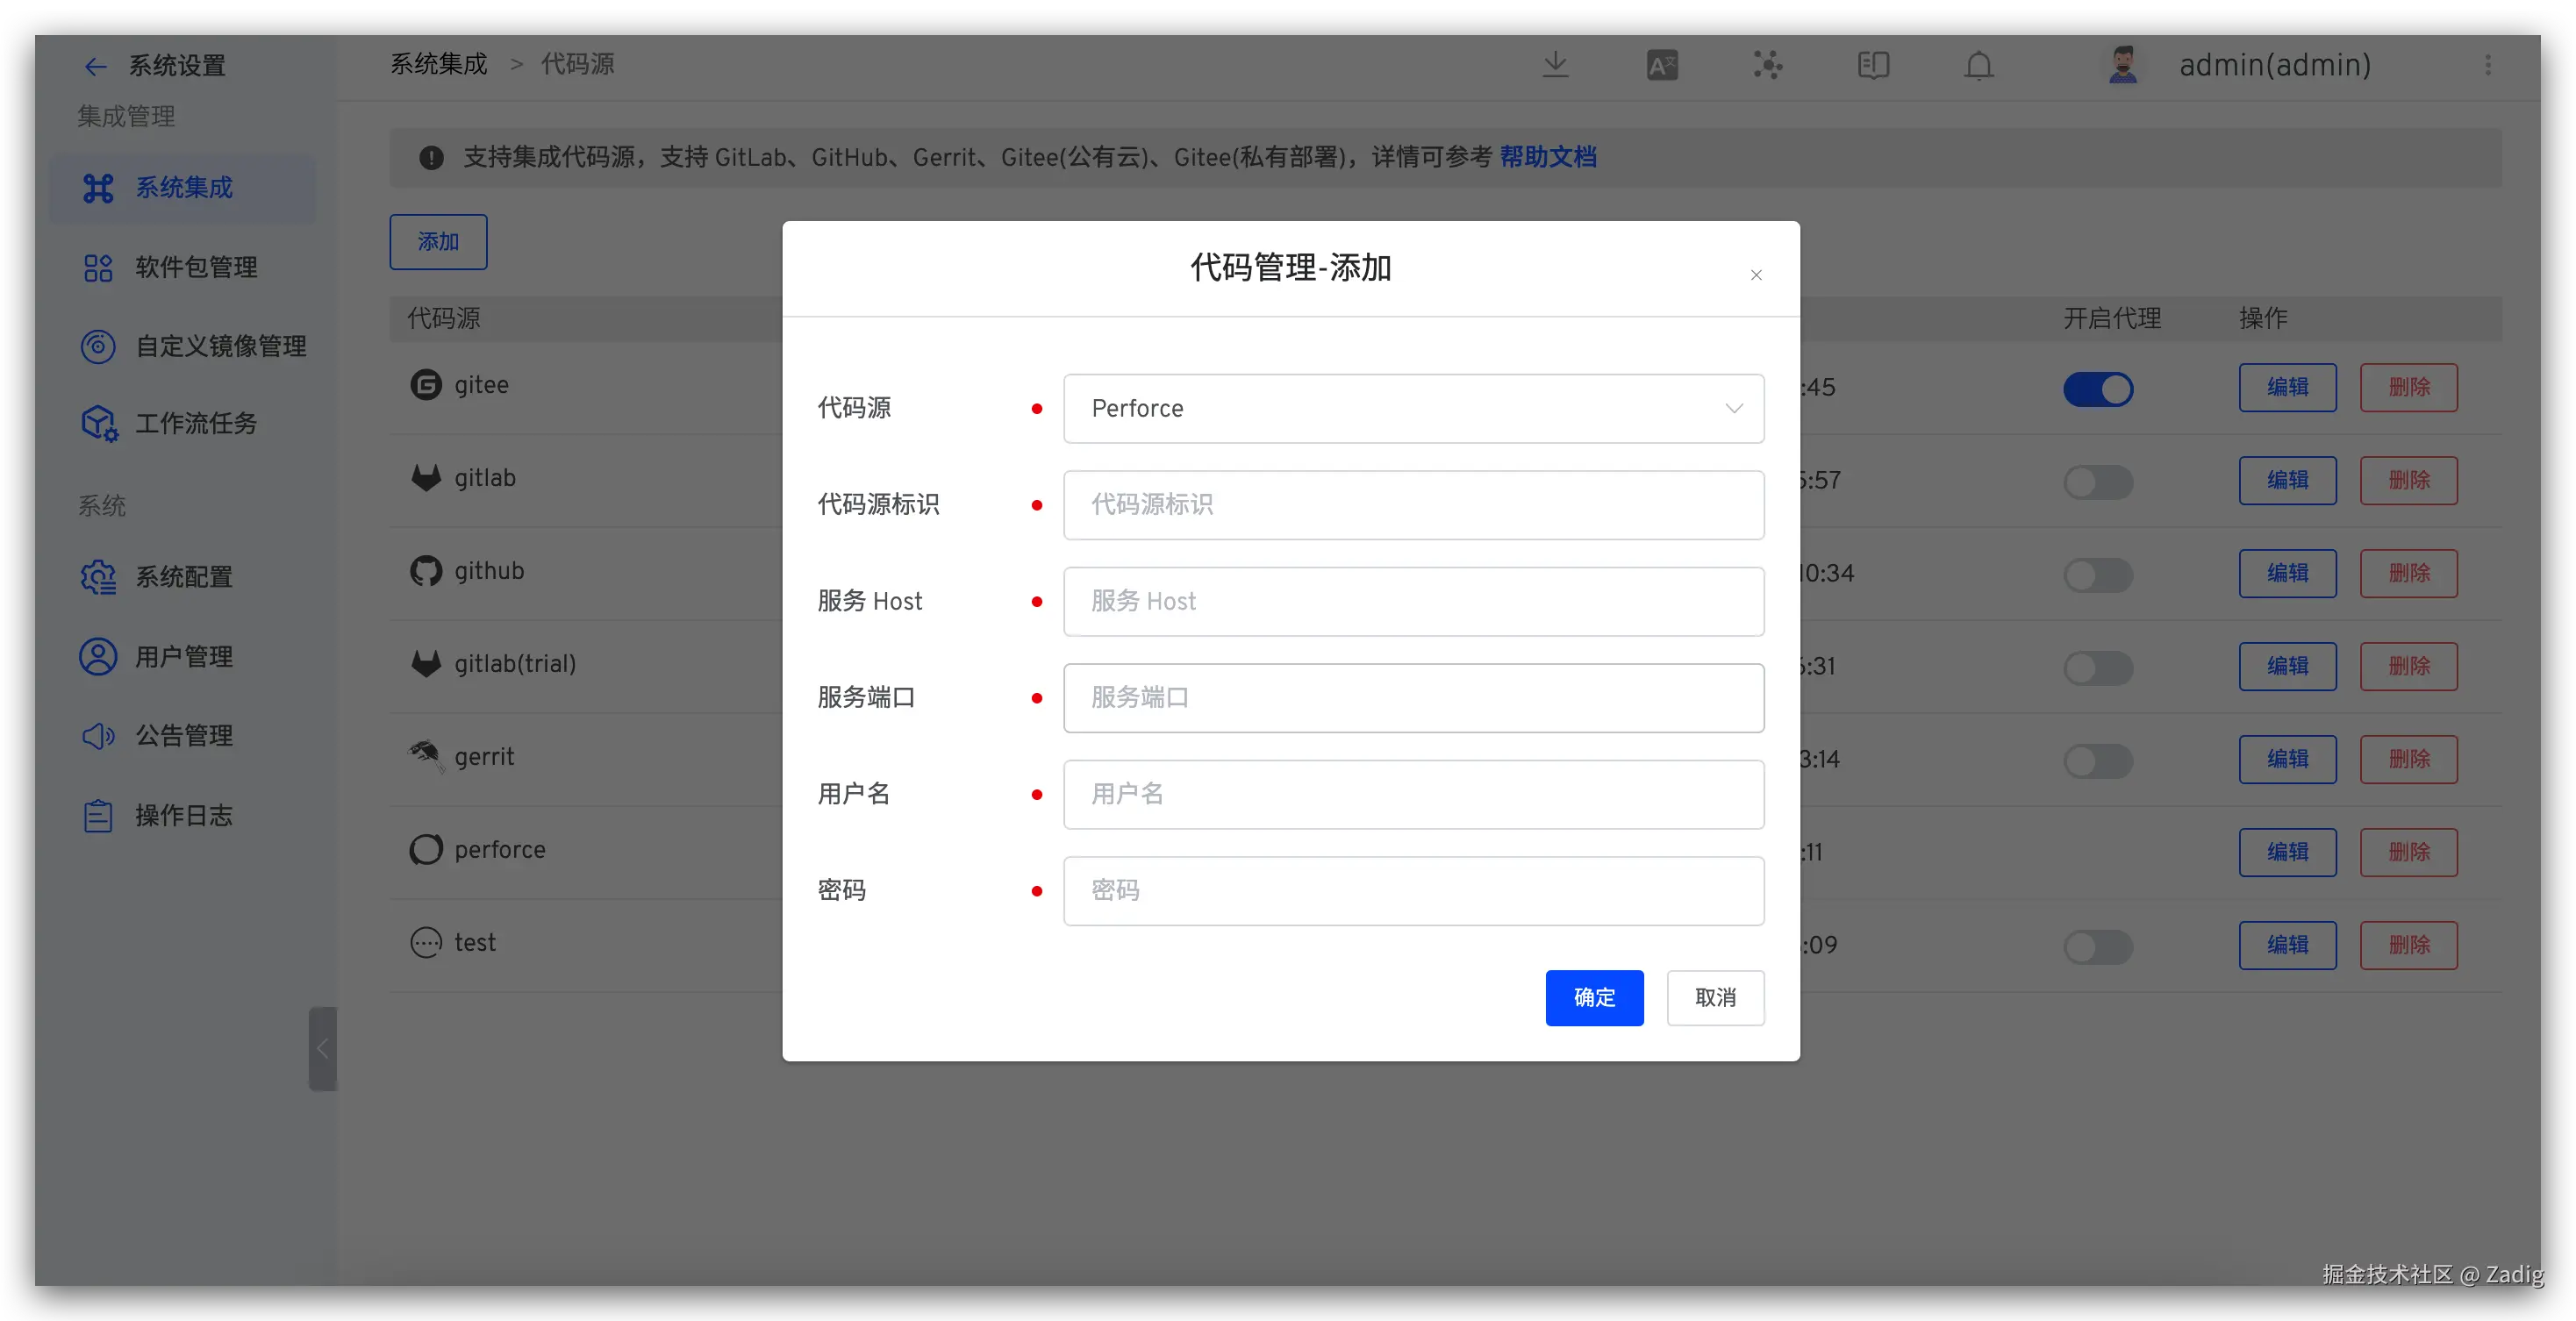Click the admin user avatar
Image resolution: width=2576 pixels, height=1321 pixels.
point(2122,66)
